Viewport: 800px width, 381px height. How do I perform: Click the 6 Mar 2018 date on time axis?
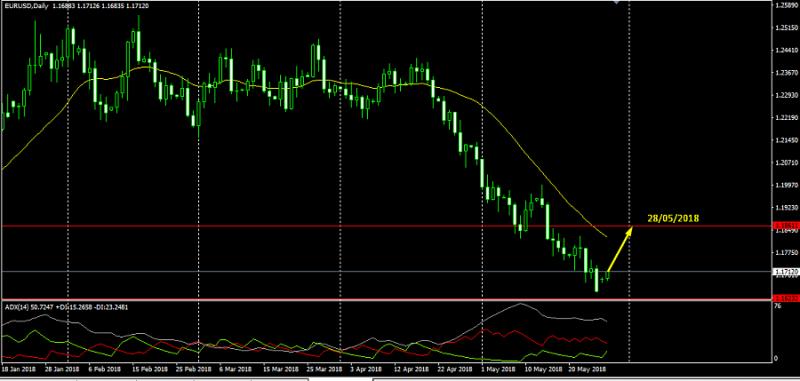pos(235,368)
